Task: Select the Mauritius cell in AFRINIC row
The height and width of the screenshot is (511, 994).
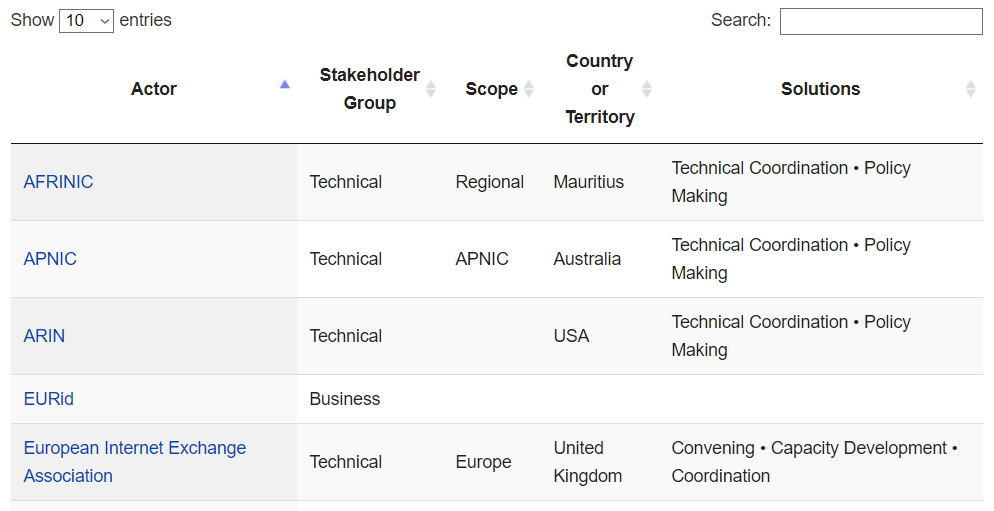Action: click(588, 182)
